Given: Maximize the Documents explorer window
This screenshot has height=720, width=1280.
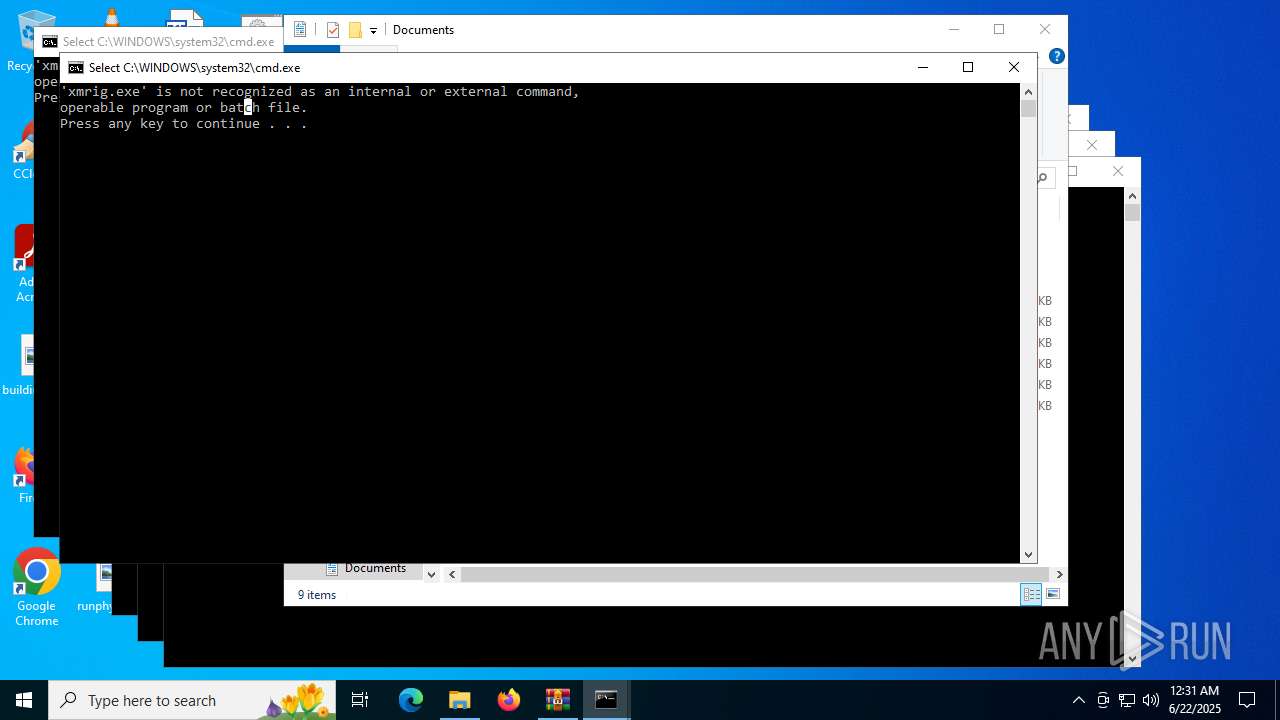Looking at the screenshot, I should point(999,29).
